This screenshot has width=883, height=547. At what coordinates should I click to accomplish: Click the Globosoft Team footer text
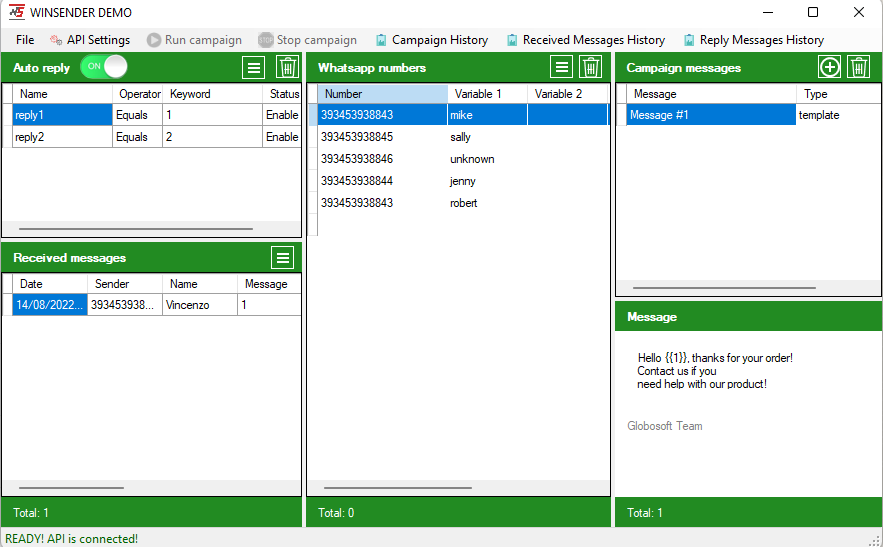[x=665, y=426]
